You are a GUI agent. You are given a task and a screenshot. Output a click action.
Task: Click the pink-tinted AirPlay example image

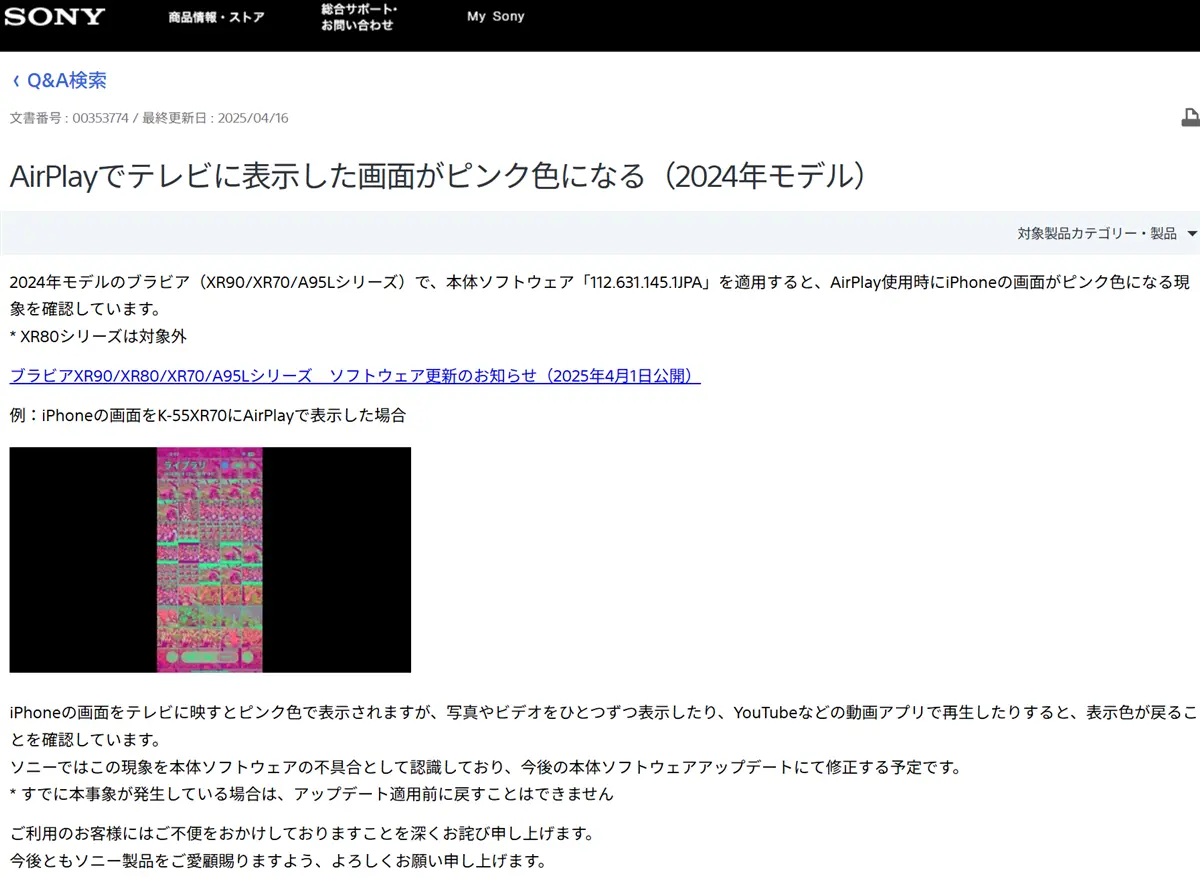click(210, 559)
